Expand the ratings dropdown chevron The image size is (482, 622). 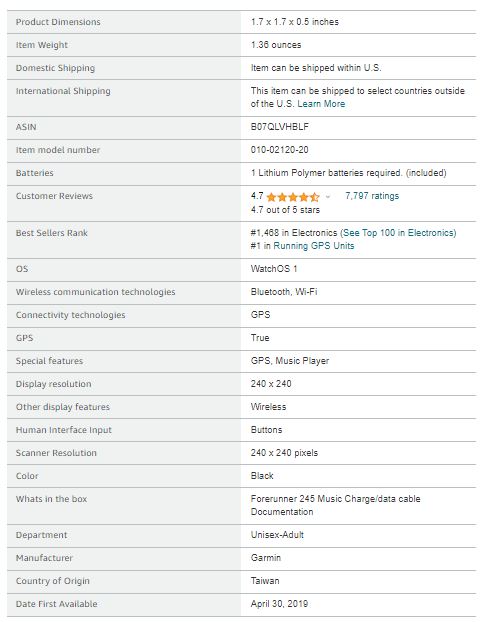pos(328,197)
